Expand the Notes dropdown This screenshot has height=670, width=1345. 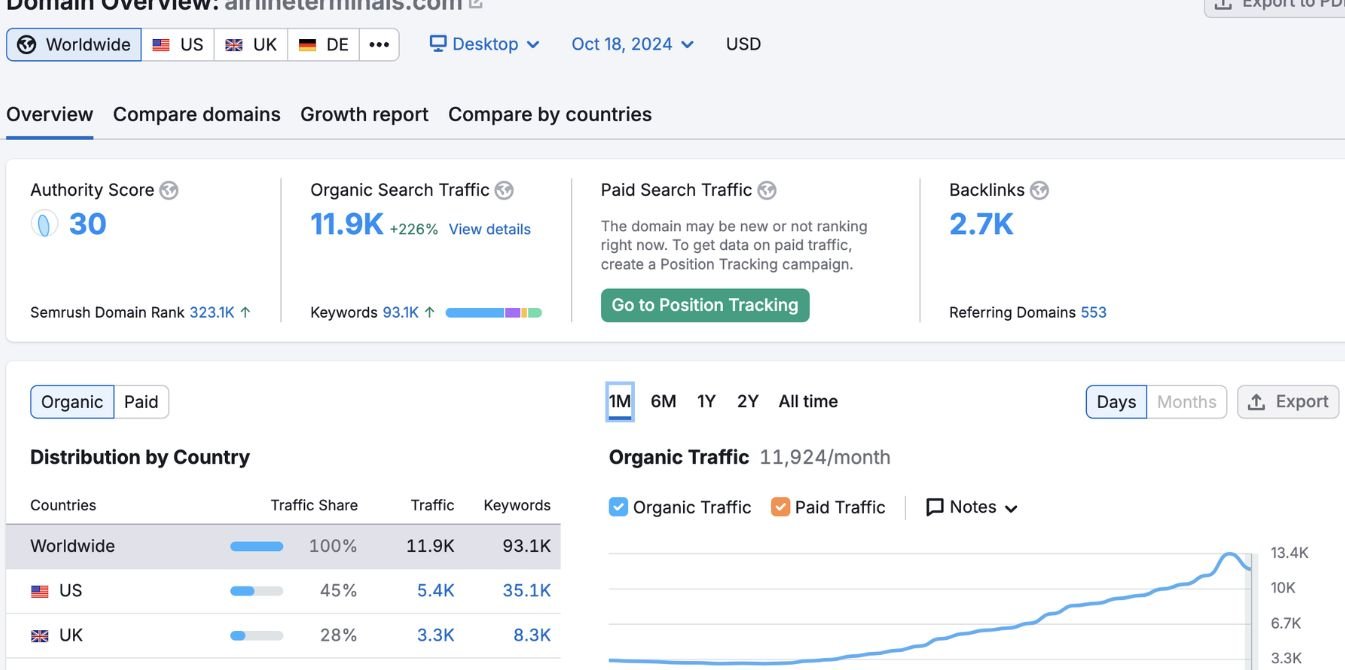(x=972, y=507)
